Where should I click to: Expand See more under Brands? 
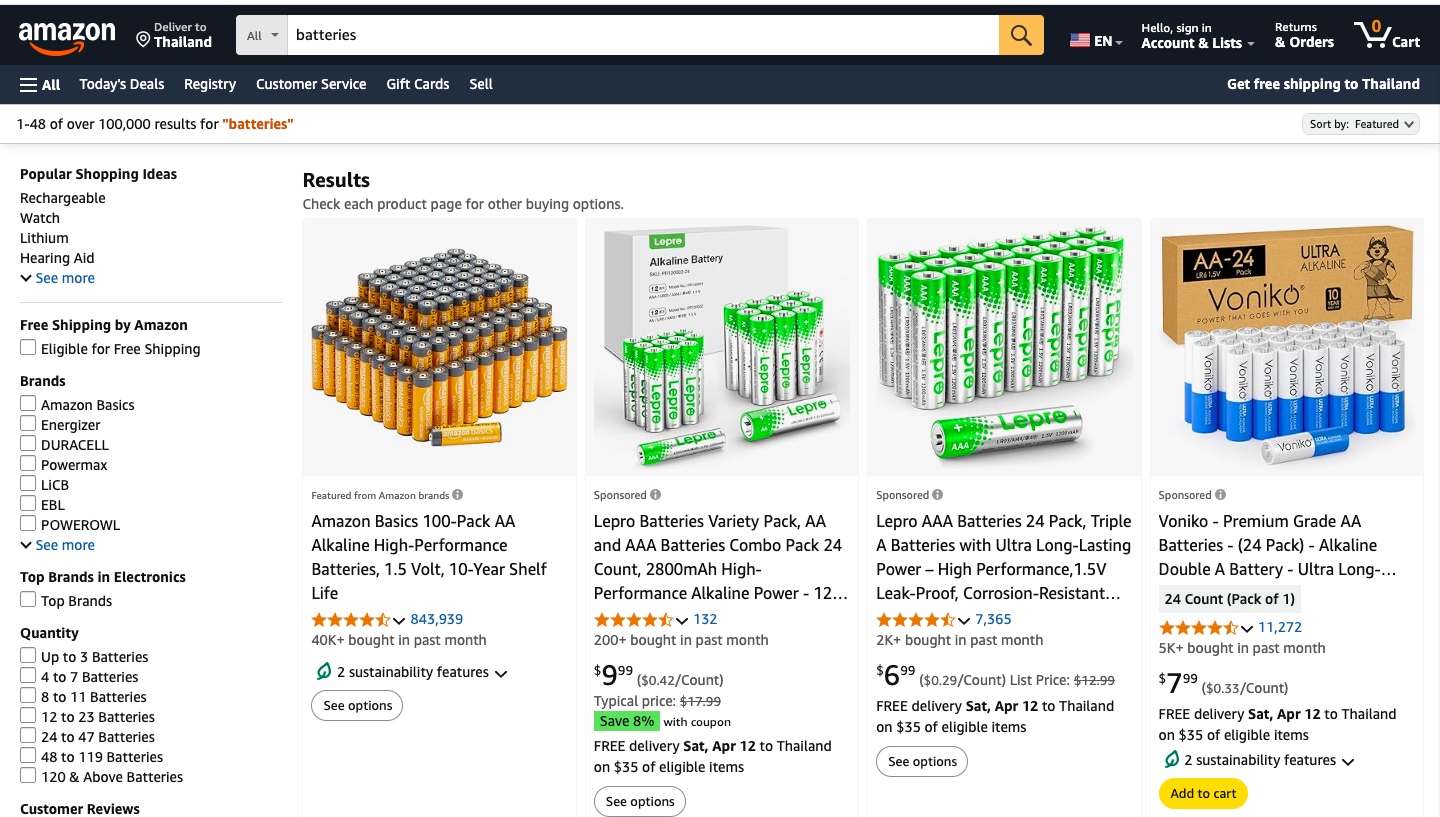tap(58, 545)
